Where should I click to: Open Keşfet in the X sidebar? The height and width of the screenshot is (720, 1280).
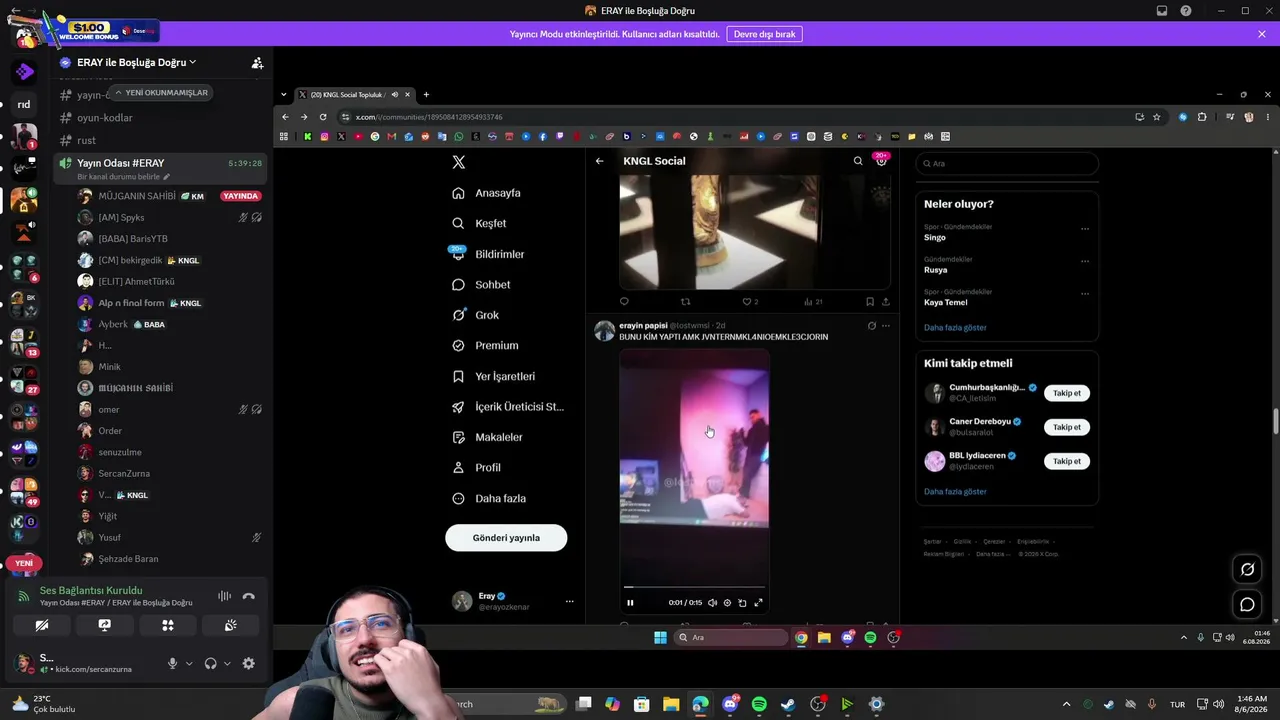click(479, 223)
